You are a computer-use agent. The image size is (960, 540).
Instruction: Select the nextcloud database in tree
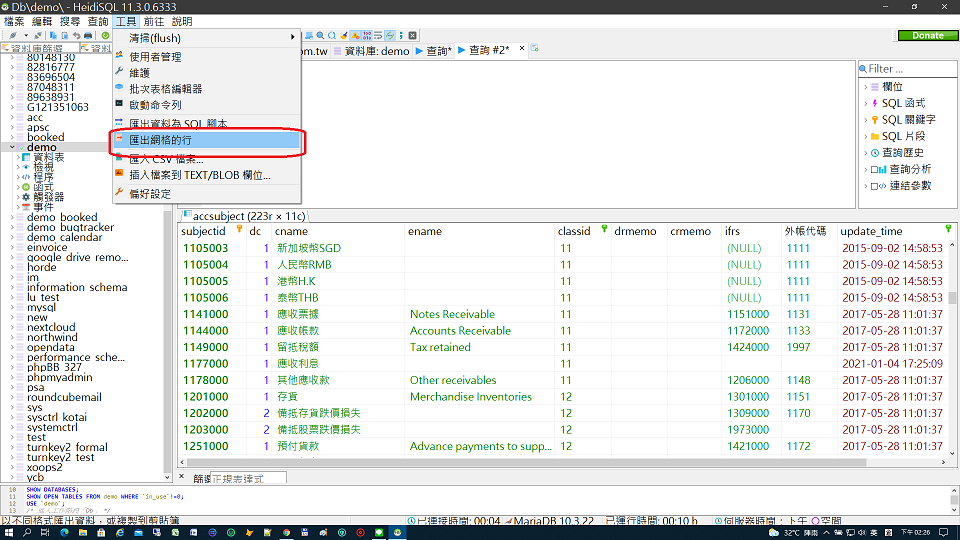coord(51,328)
